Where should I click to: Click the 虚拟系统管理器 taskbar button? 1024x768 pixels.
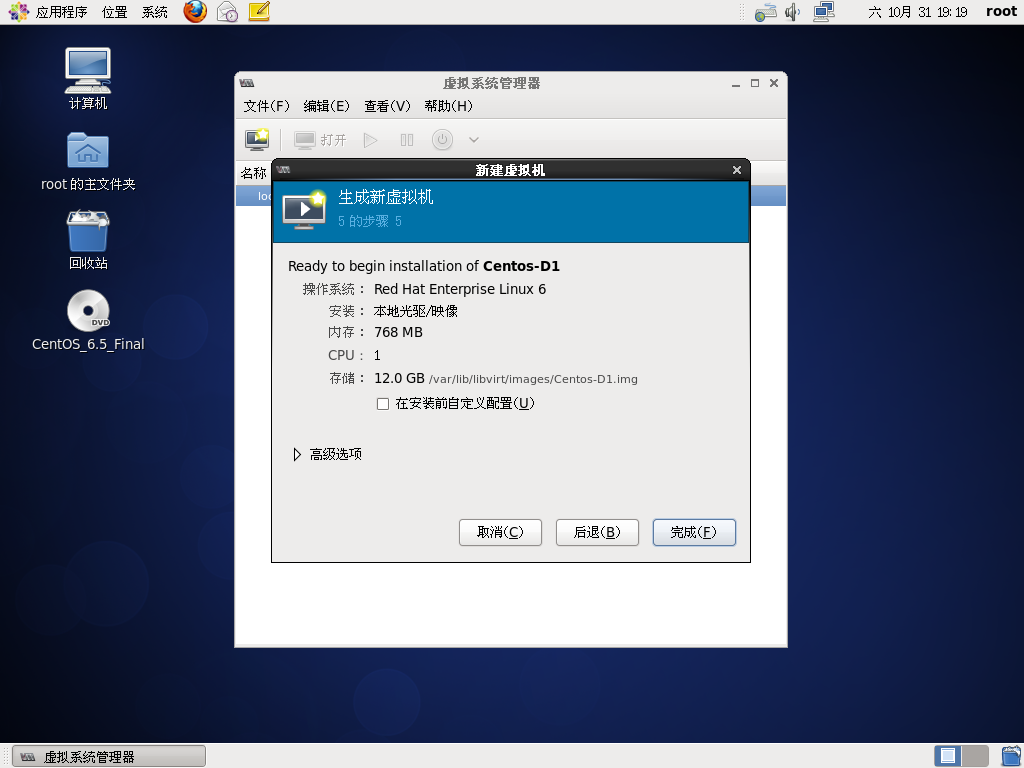coord(109,756)
